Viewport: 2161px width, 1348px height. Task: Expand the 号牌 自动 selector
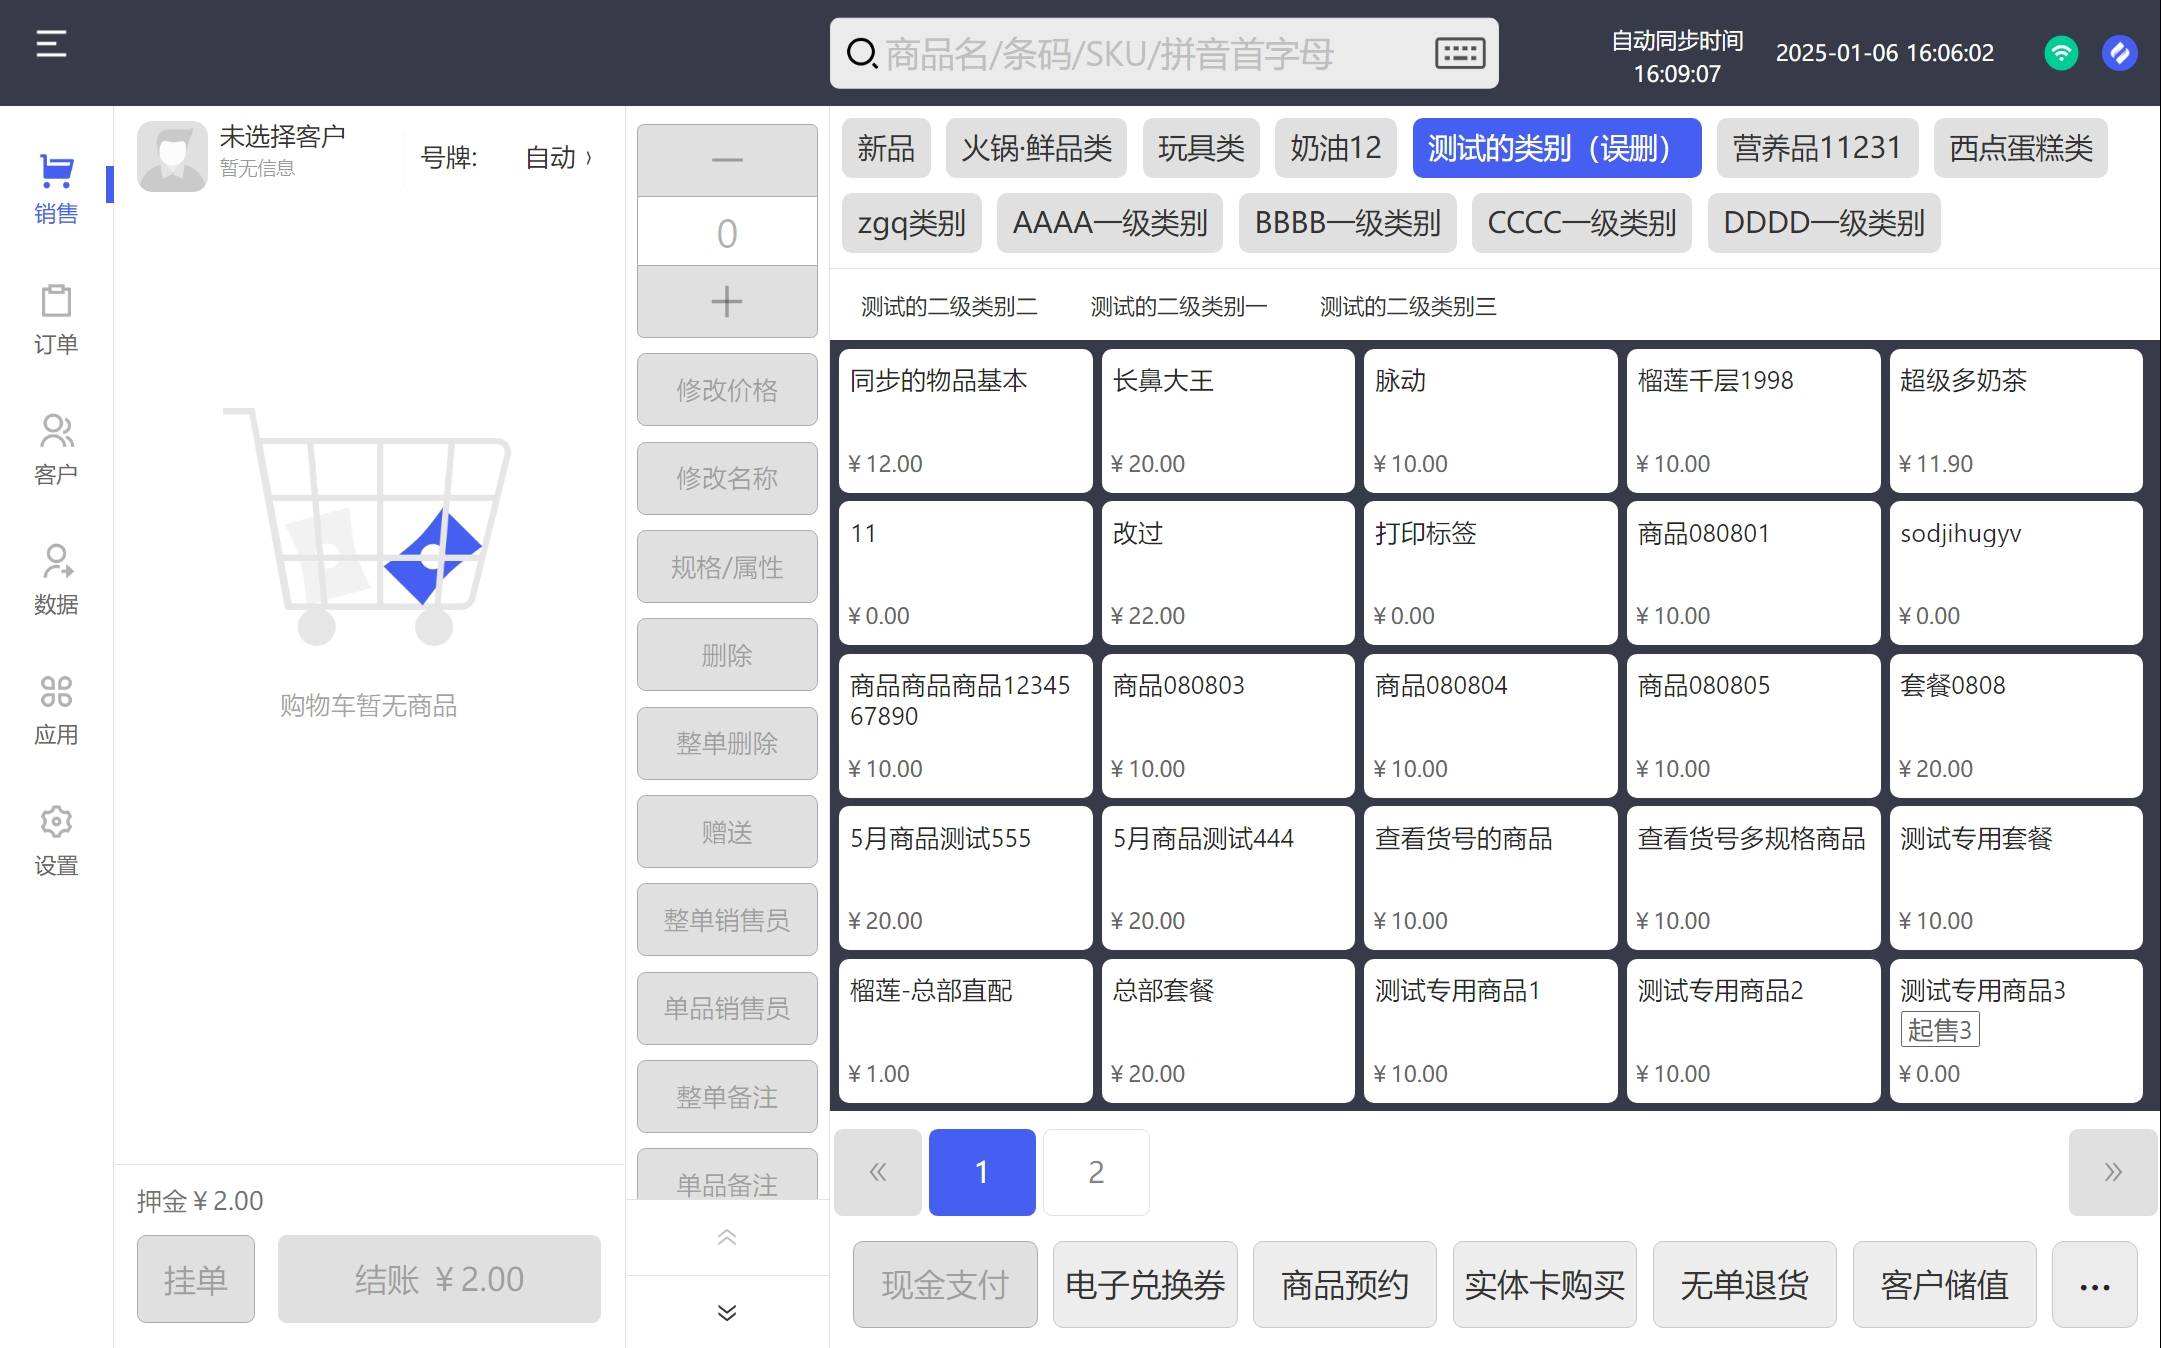[558, 158]
